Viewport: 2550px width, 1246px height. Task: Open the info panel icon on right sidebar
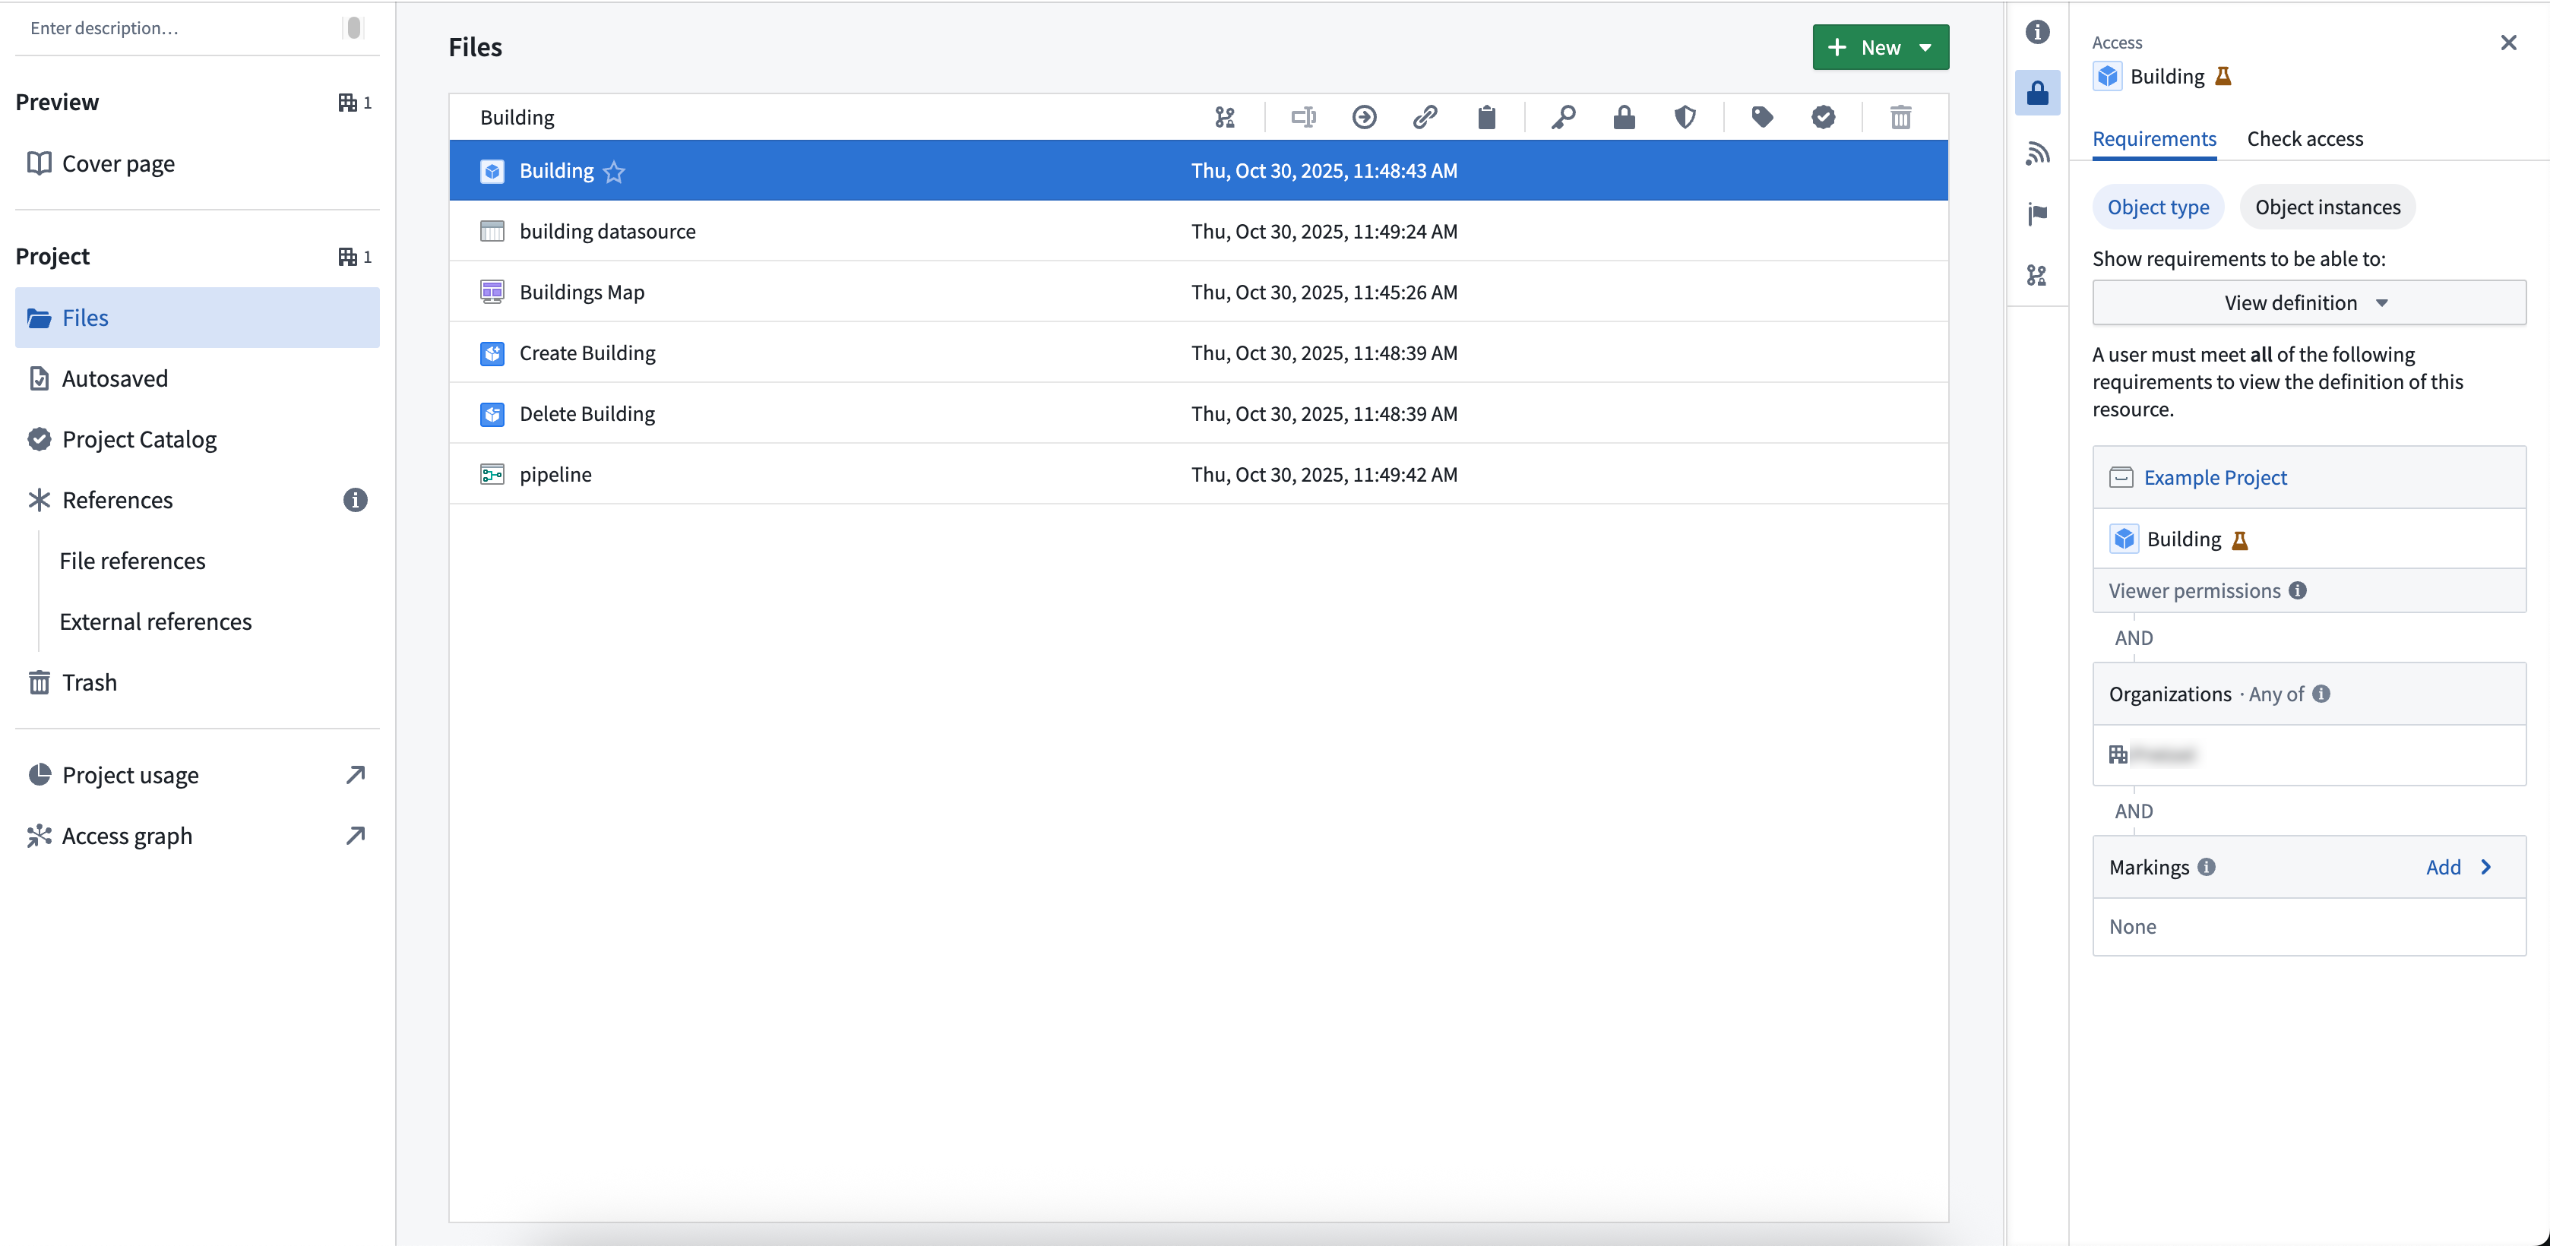coord(2038,32)
